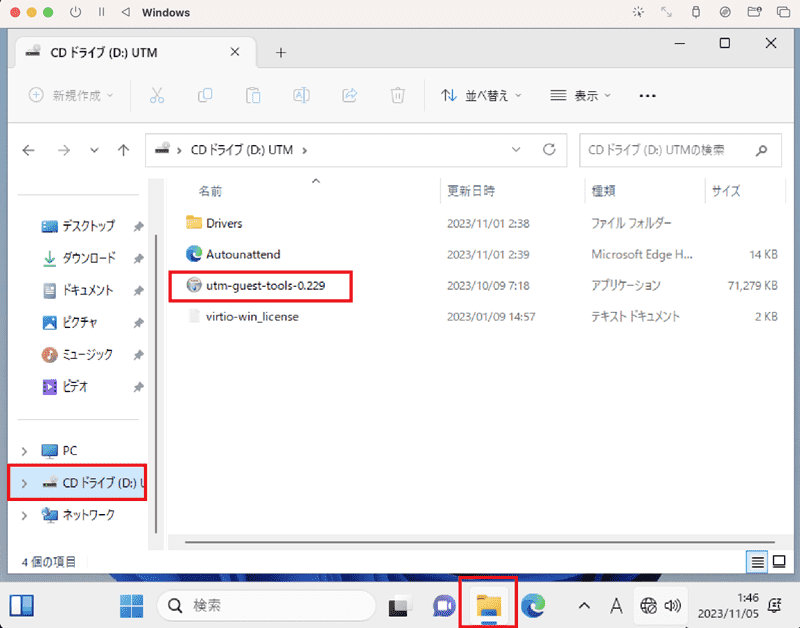Open the Widgets panel on the taskbar
This screenshot has height=628, width=800.
point(22,606)
